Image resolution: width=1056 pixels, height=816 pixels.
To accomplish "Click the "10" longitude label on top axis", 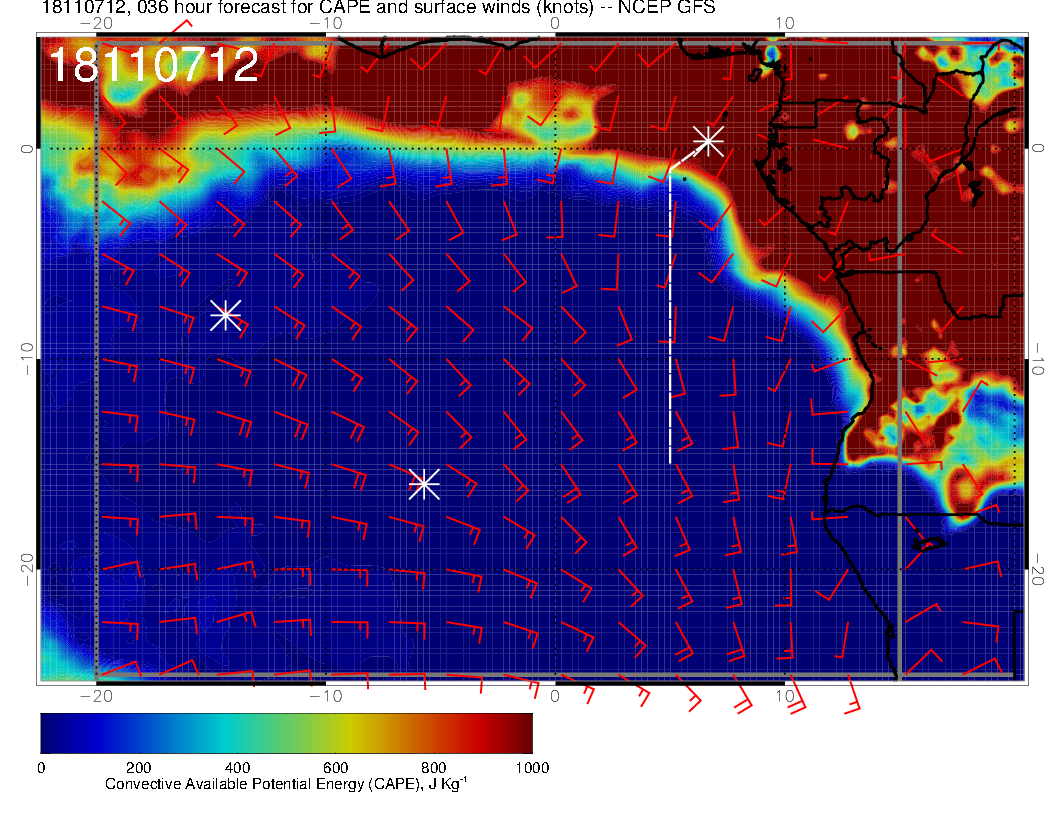I will [x=785, y=23].
